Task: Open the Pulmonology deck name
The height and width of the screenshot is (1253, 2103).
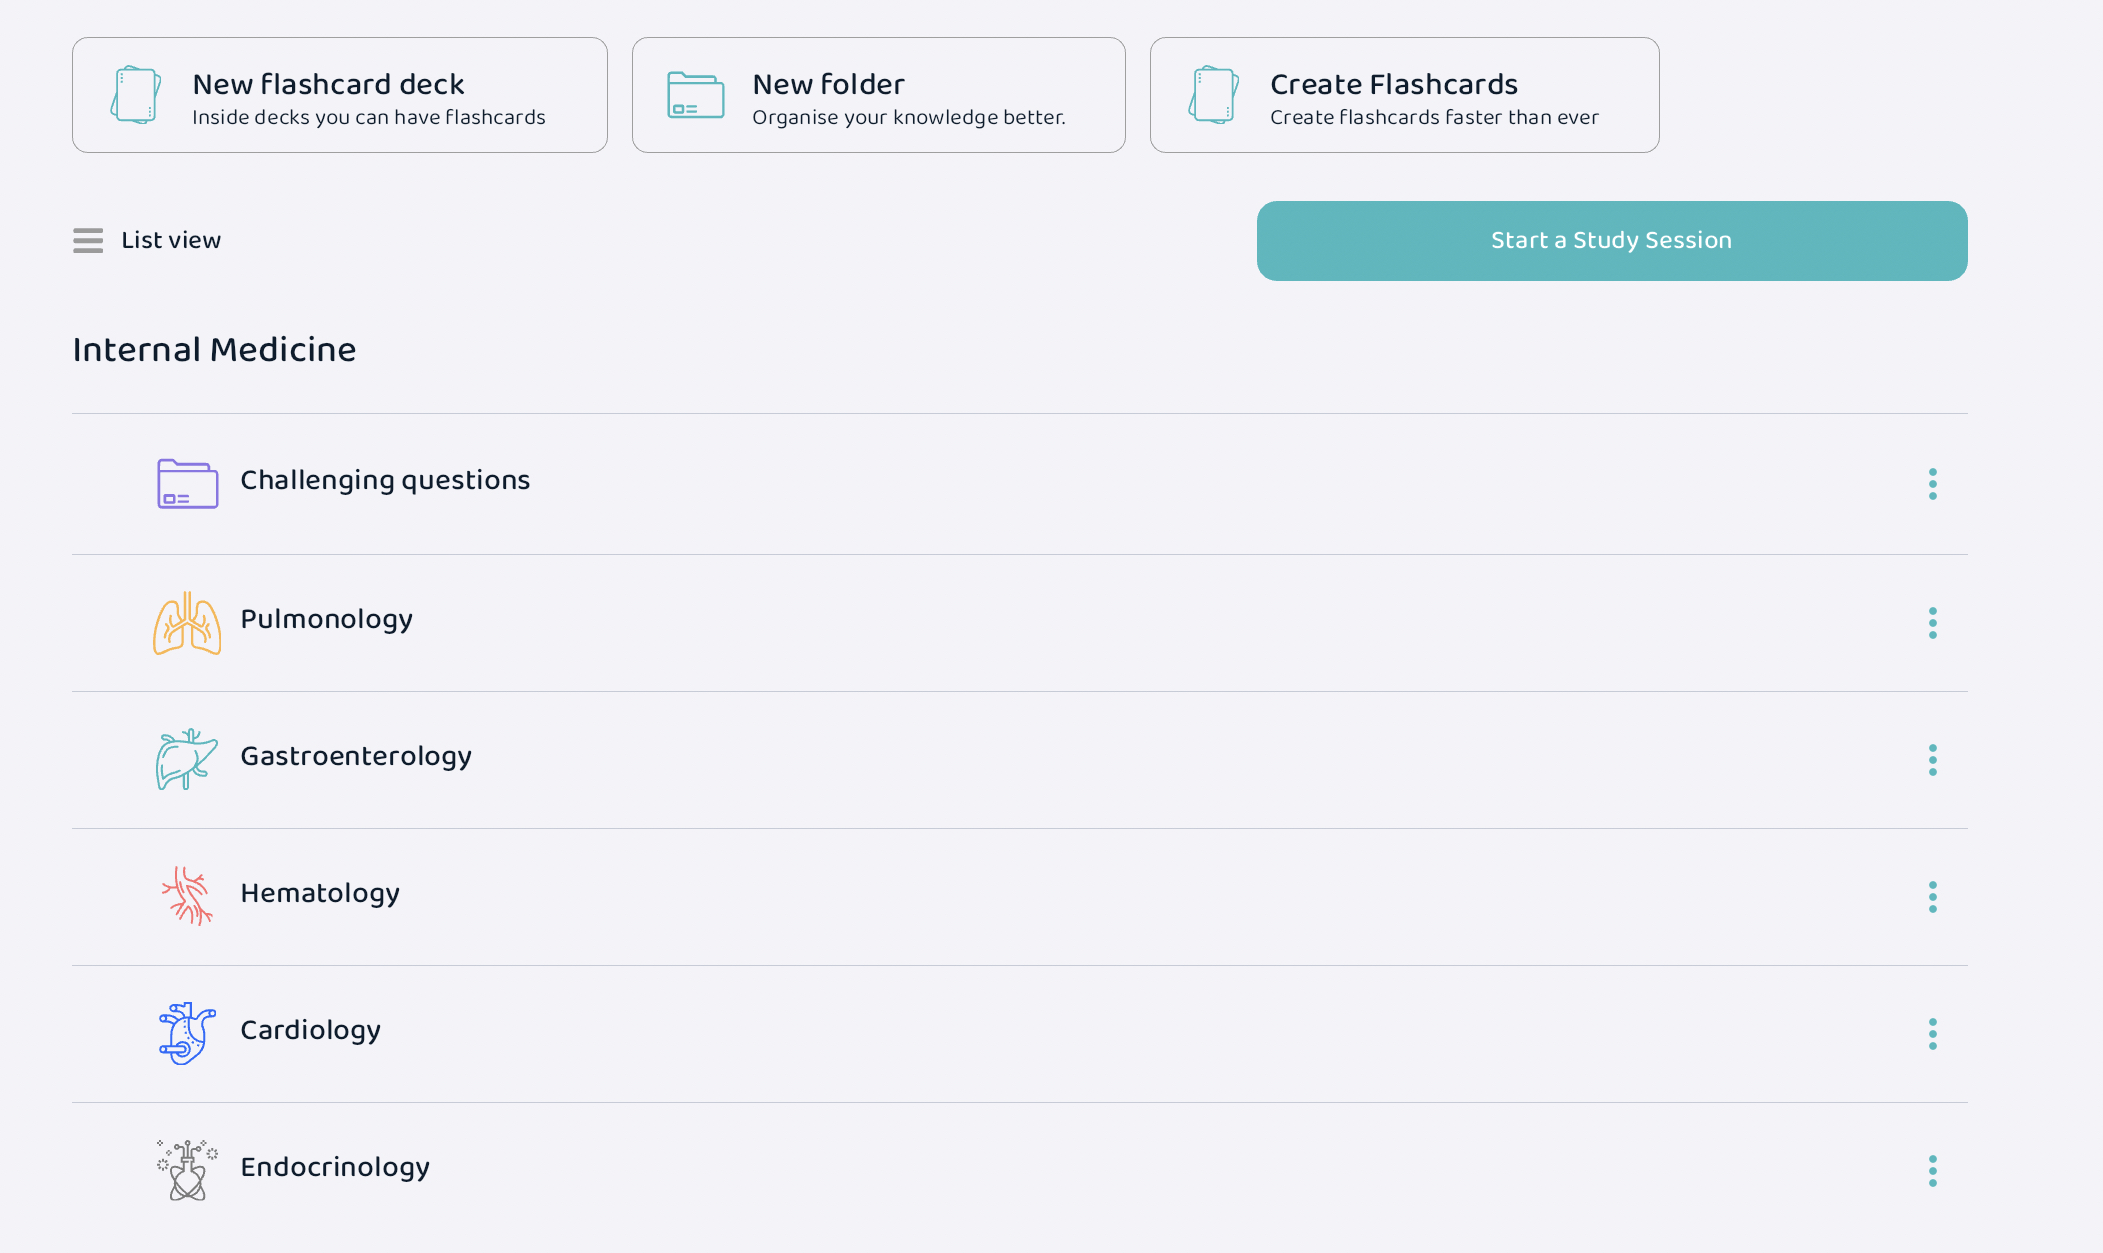Action: coord(326,620)
